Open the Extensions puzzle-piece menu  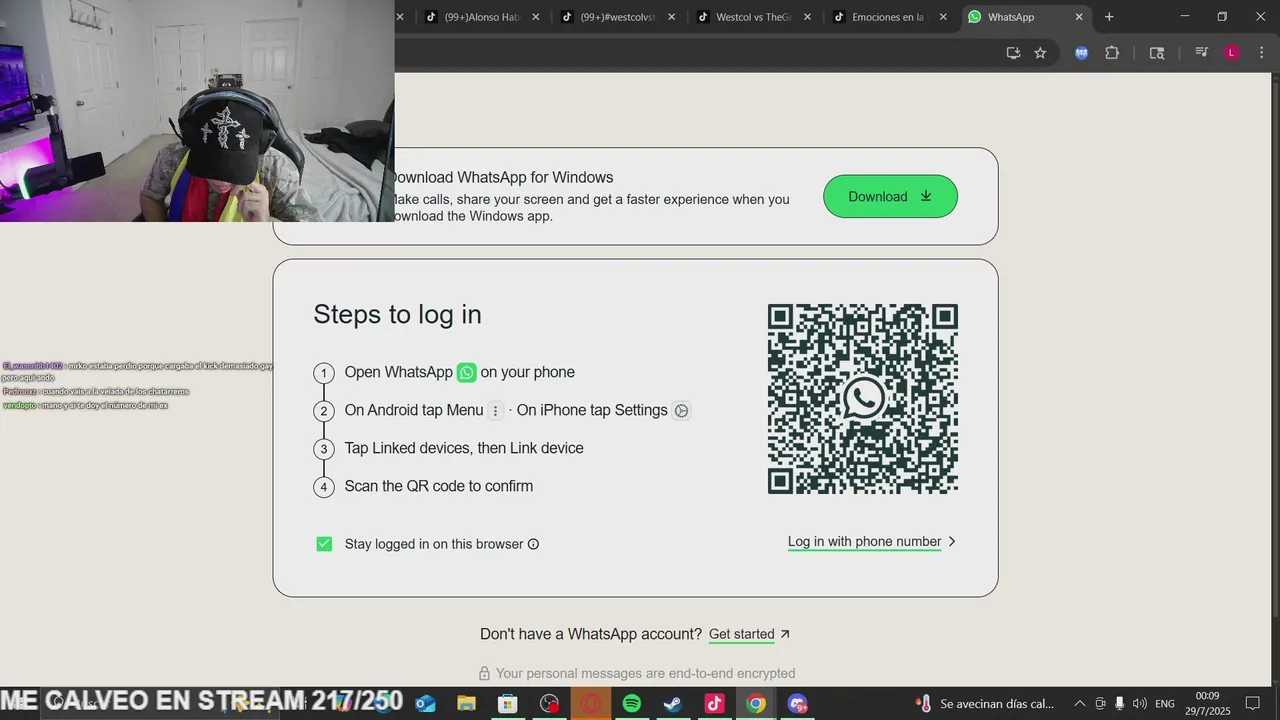[x=1112, y=53]
